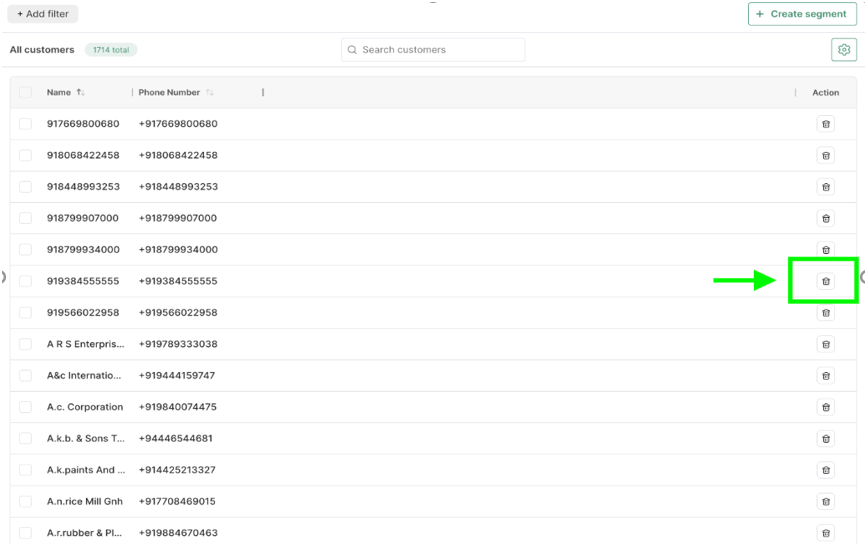
Task: Delete customer 917669800680 via trash icon
Action: (825, 124)
